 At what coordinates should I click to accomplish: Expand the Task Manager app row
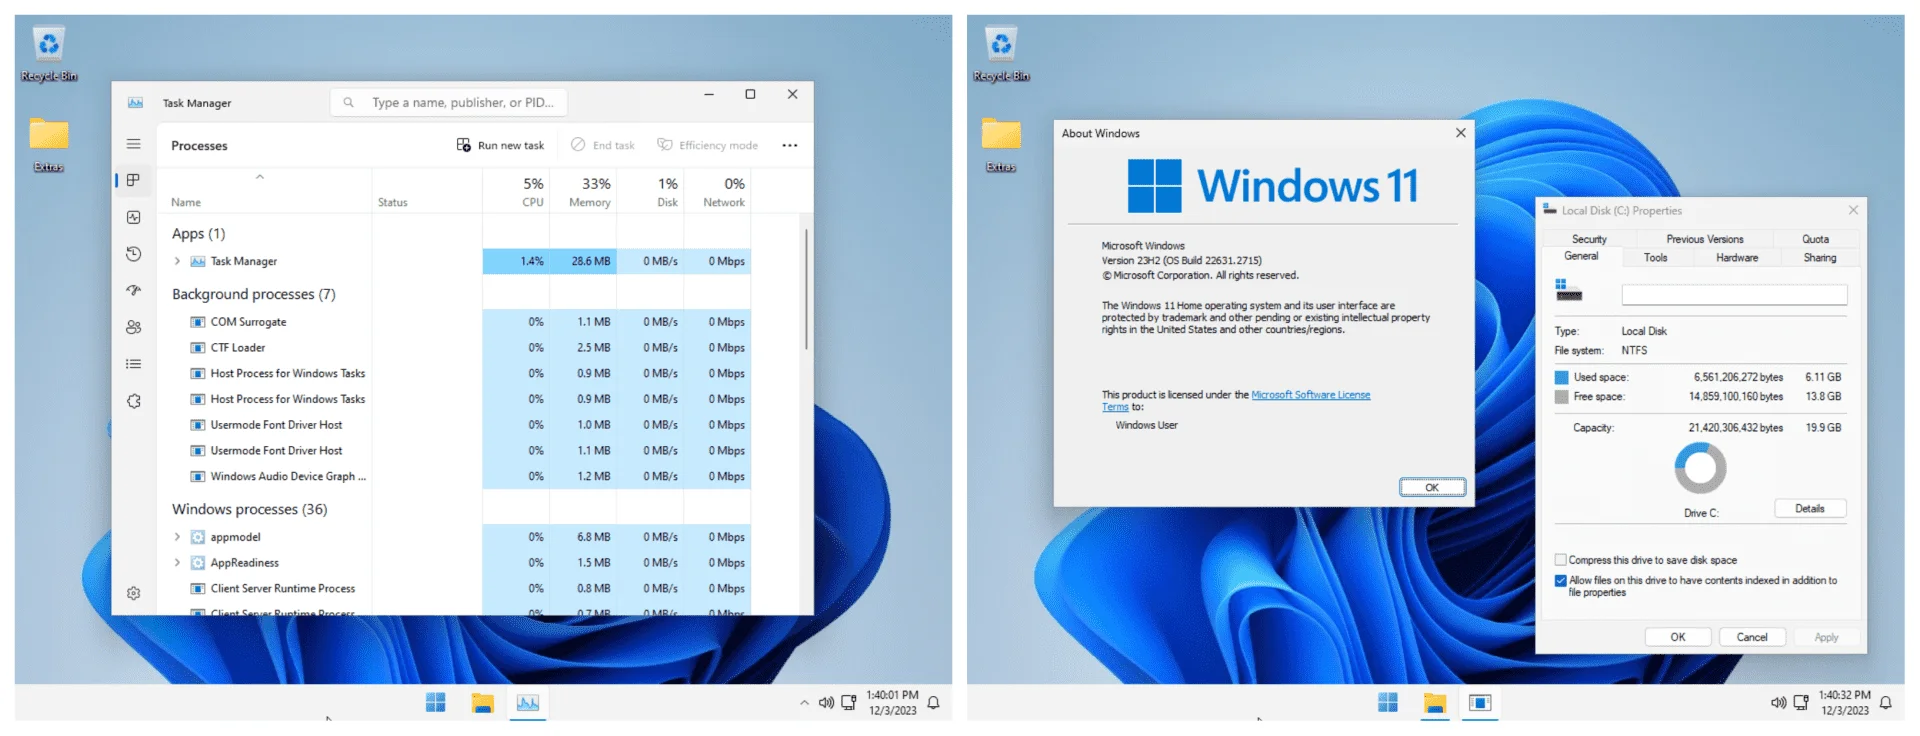(x=177, y=261)
